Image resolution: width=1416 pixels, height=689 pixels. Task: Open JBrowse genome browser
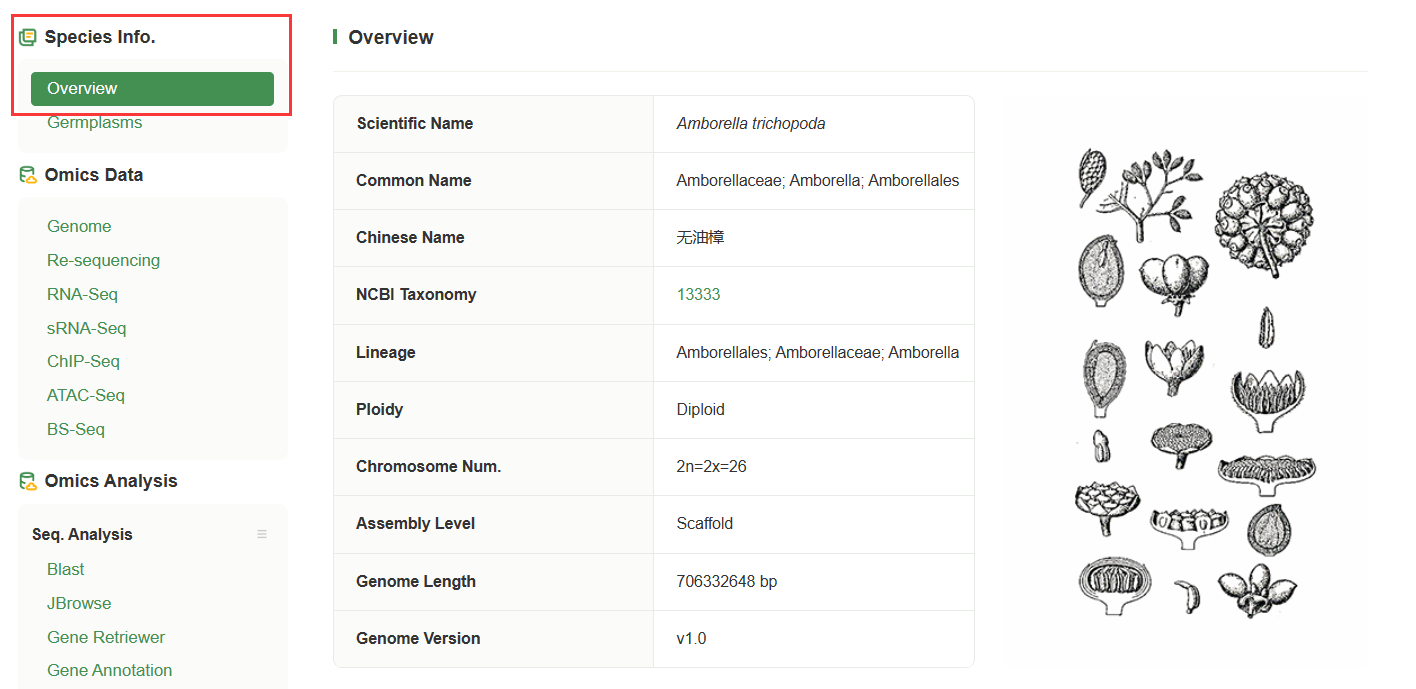coord(79,603)
